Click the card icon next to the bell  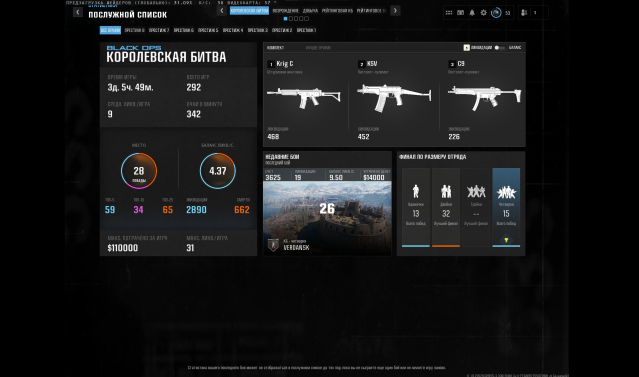[x=460, y=13]
